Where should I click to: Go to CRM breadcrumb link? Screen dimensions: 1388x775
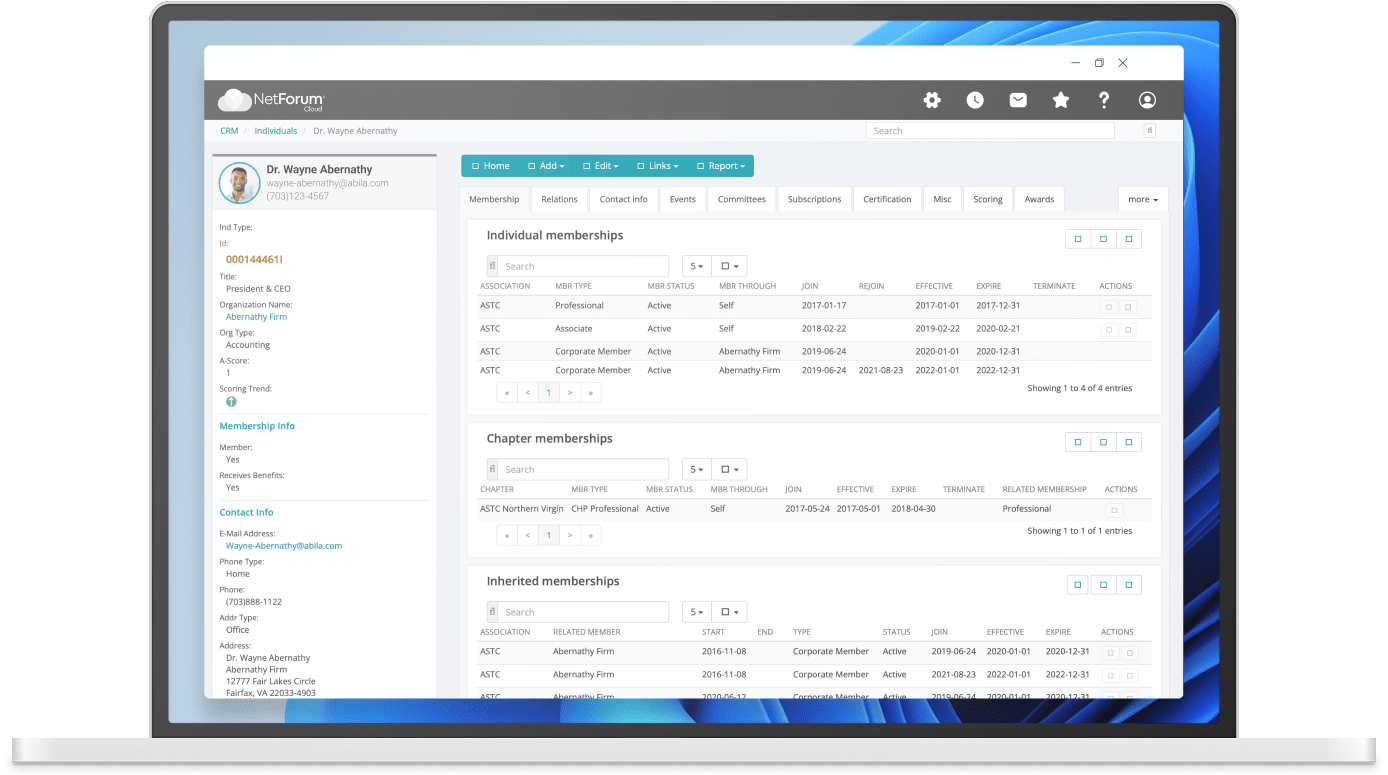click(x=229, y=131)
